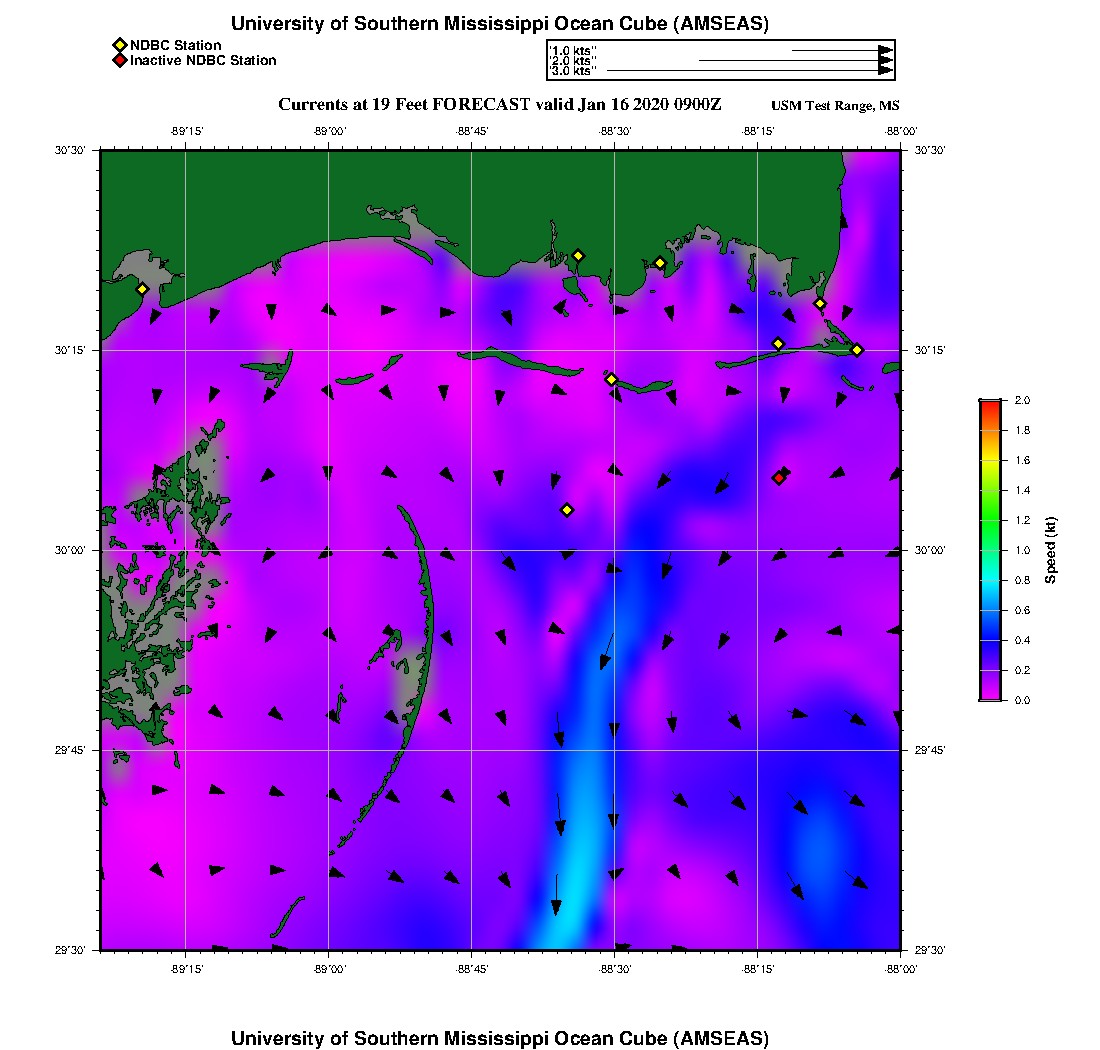Click the "Inactive NDBC Station" legend text
1100x1050 pixels.
pos(203,60)
